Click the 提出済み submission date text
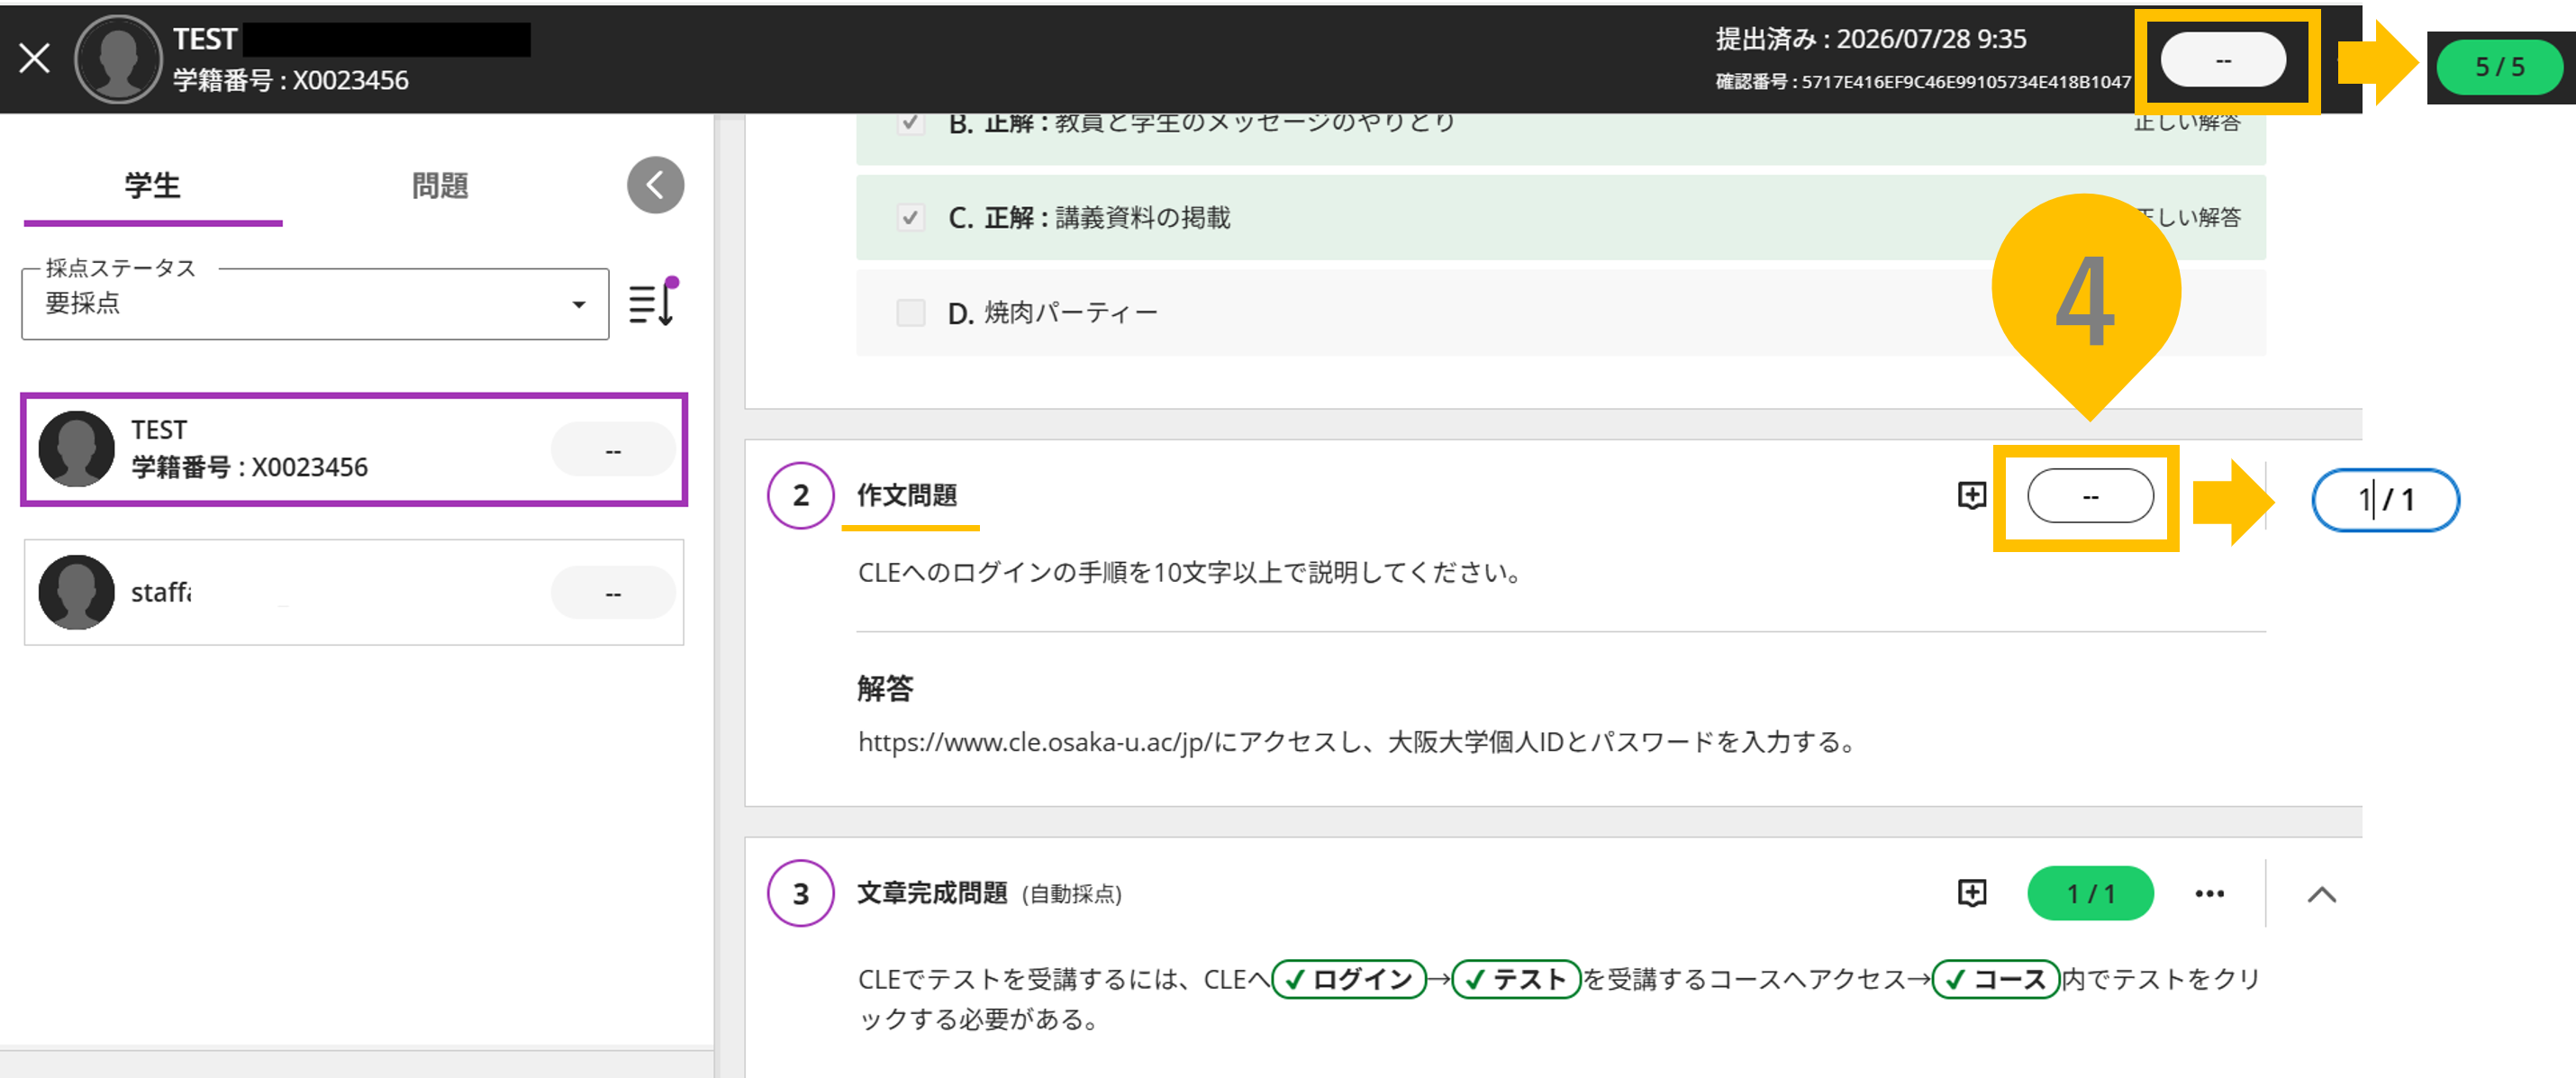The height and width of the screenshot is (1078, 2576). tap(1871, 39)
